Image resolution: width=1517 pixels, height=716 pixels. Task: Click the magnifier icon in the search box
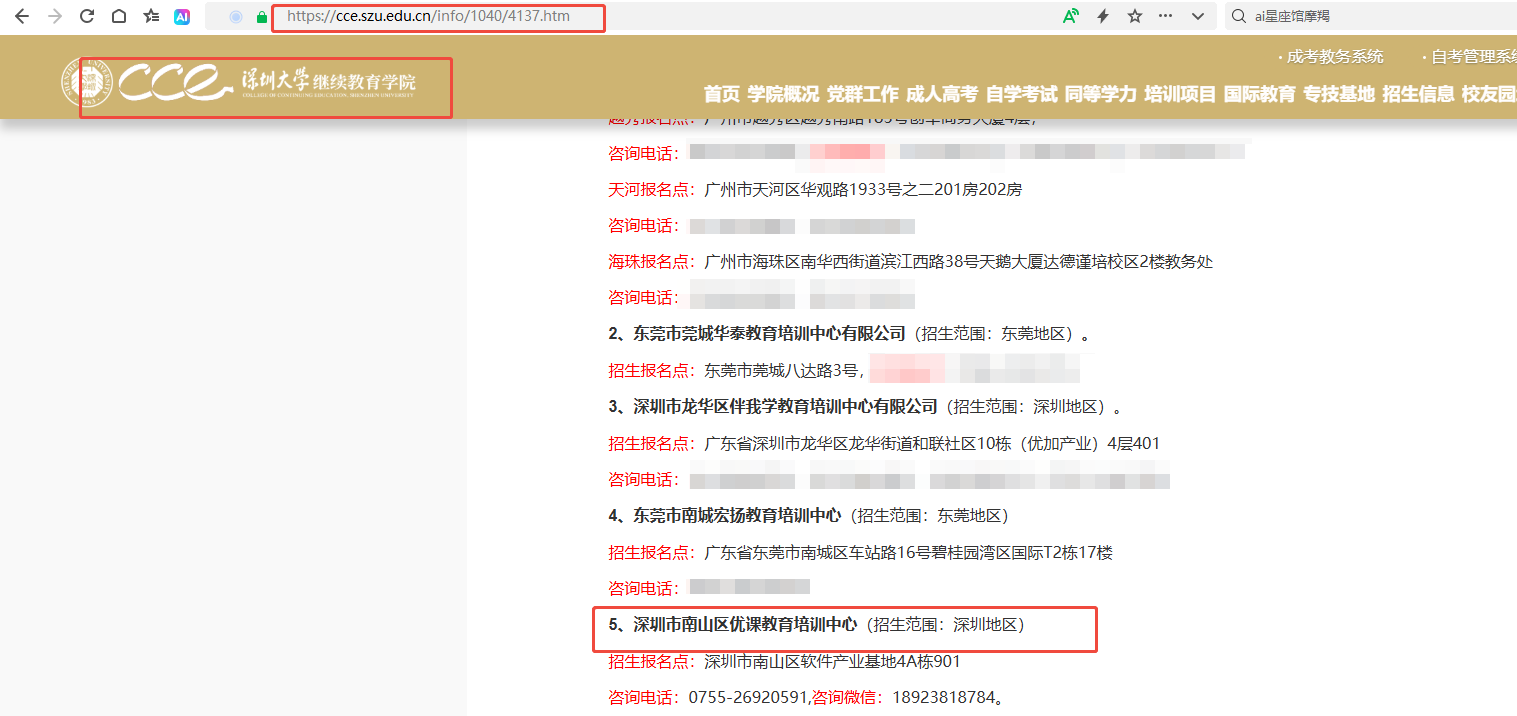1240,16
